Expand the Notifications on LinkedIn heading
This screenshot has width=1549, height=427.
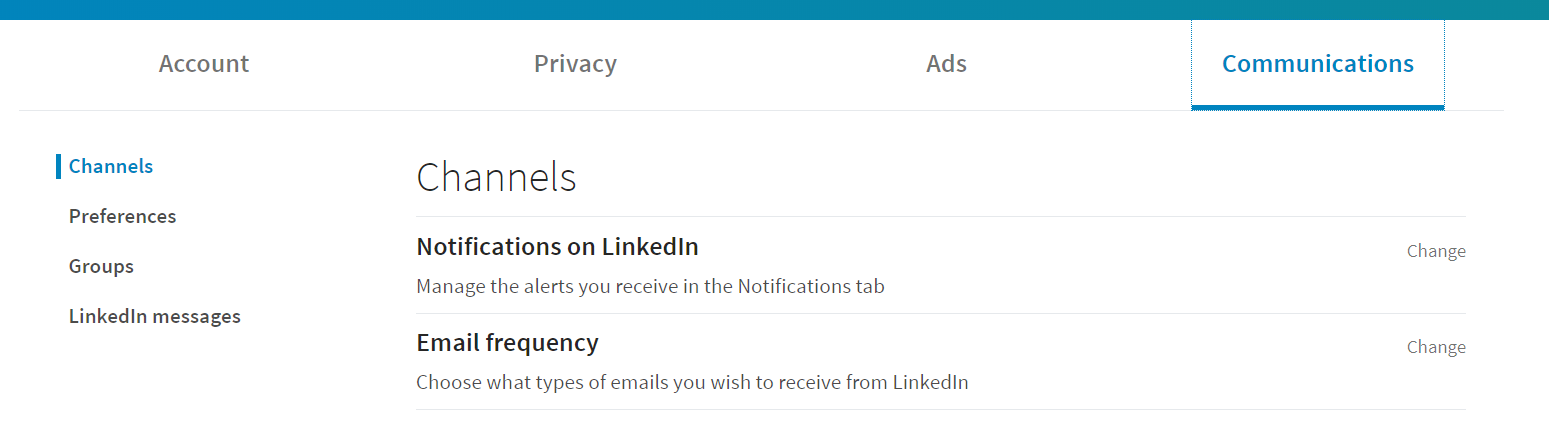[557, 246]
